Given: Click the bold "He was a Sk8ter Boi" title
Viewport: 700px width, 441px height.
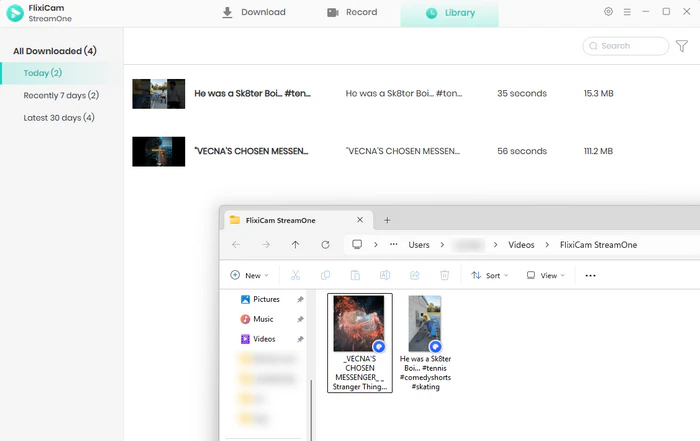Looking at the screenshot, I should [252, 93].
